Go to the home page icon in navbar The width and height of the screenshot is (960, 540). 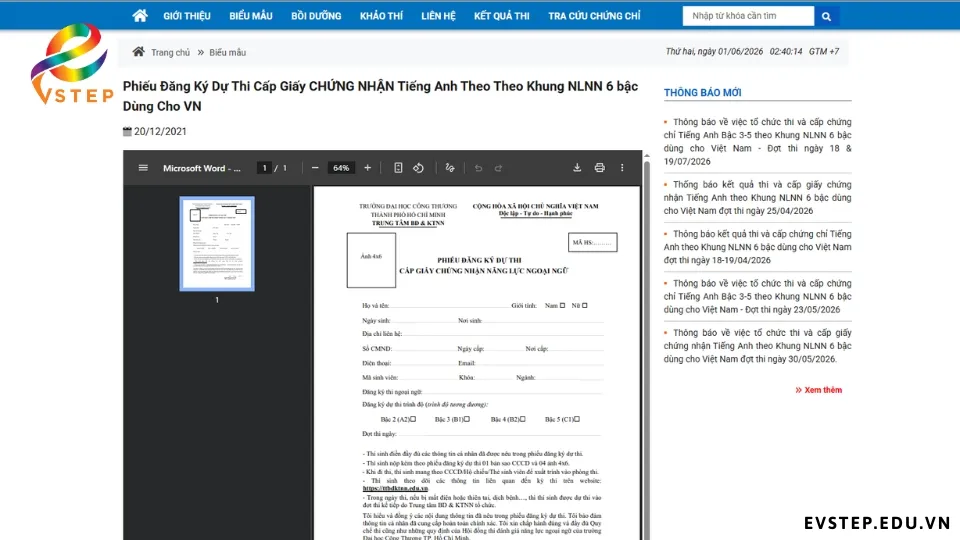tap(140, 15)
